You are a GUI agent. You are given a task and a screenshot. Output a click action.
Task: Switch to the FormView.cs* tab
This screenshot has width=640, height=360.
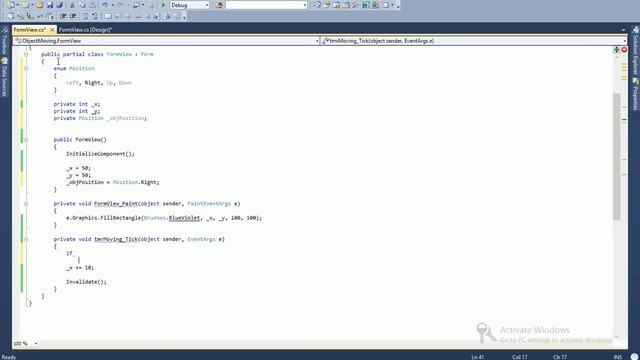click(29, 30)
